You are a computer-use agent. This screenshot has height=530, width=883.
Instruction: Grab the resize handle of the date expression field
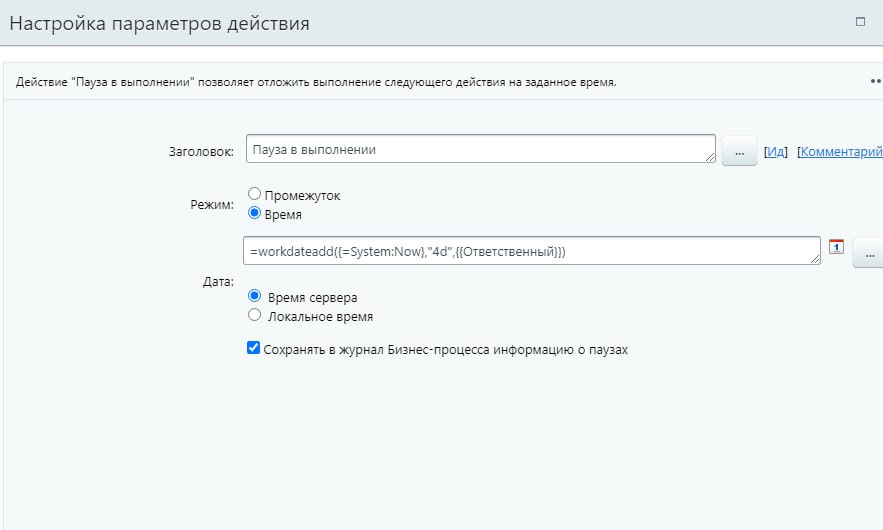coord(815,259)
